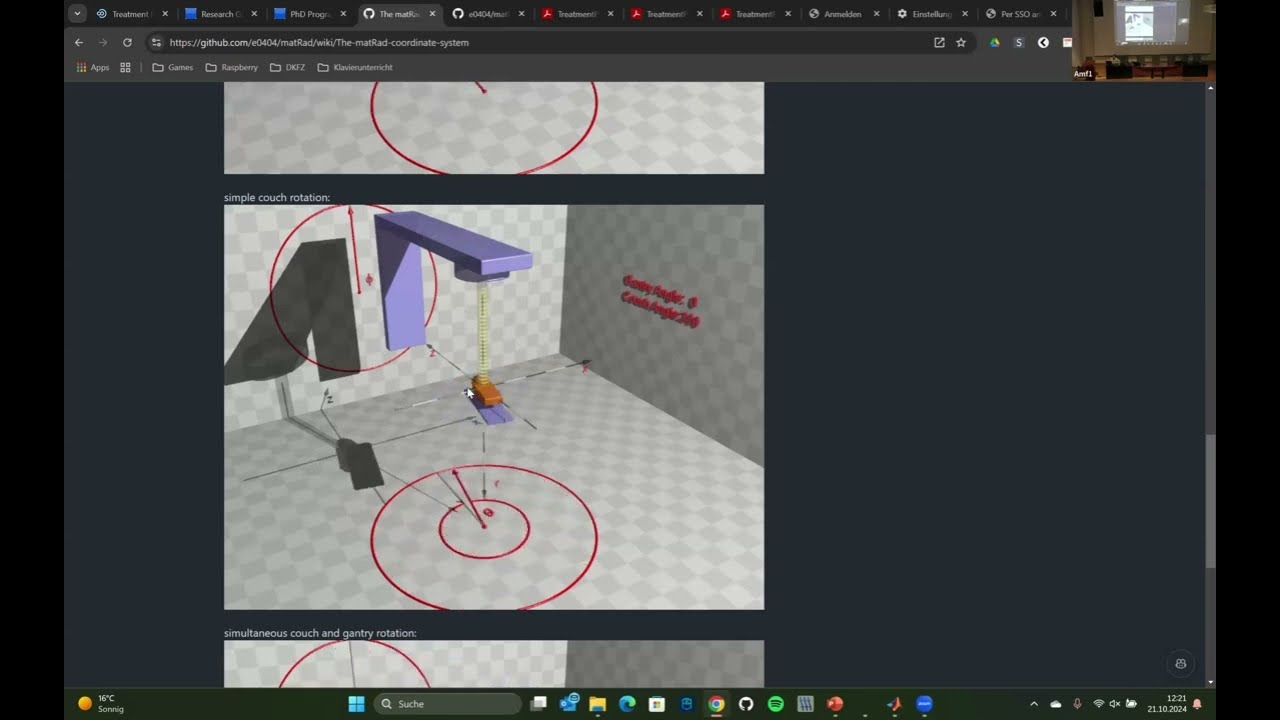Click the microphone icon in system tray
The width and height of the screenshot is (1280, 720).
1077,704
